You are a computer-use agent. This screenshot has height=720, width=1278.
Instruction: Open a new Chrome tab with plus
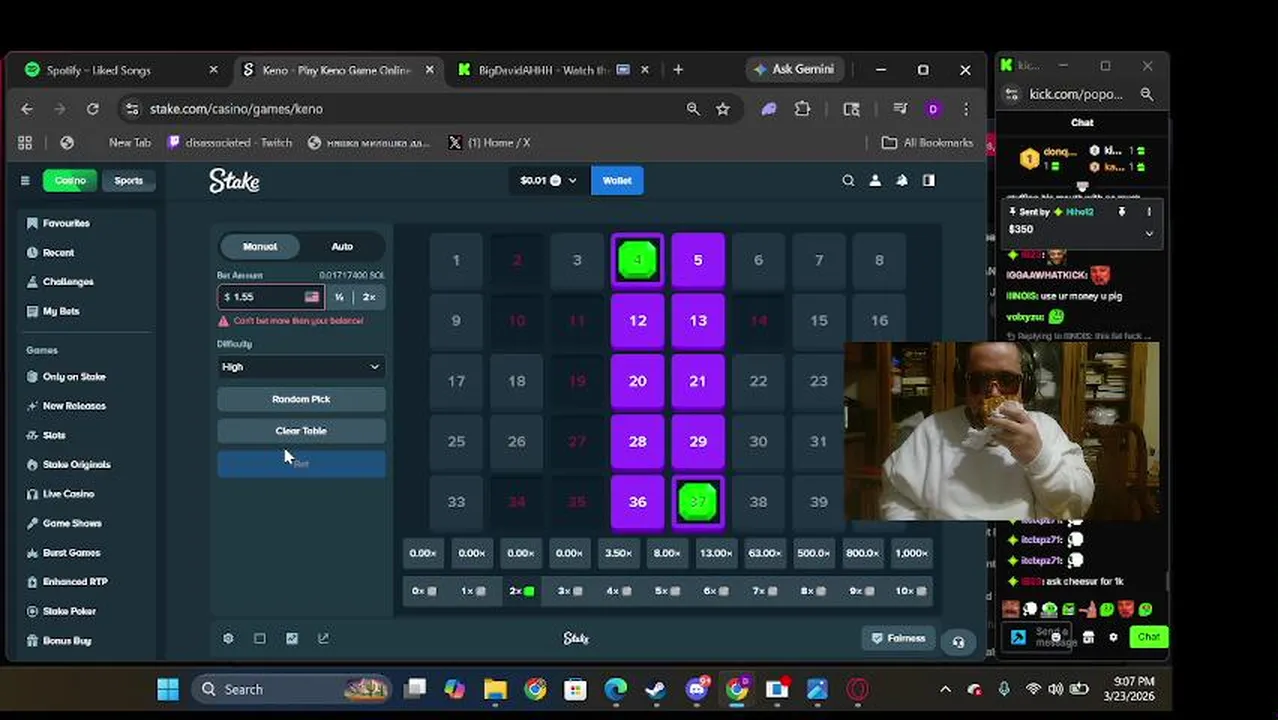pyautogui.click(x=678, y=70)
